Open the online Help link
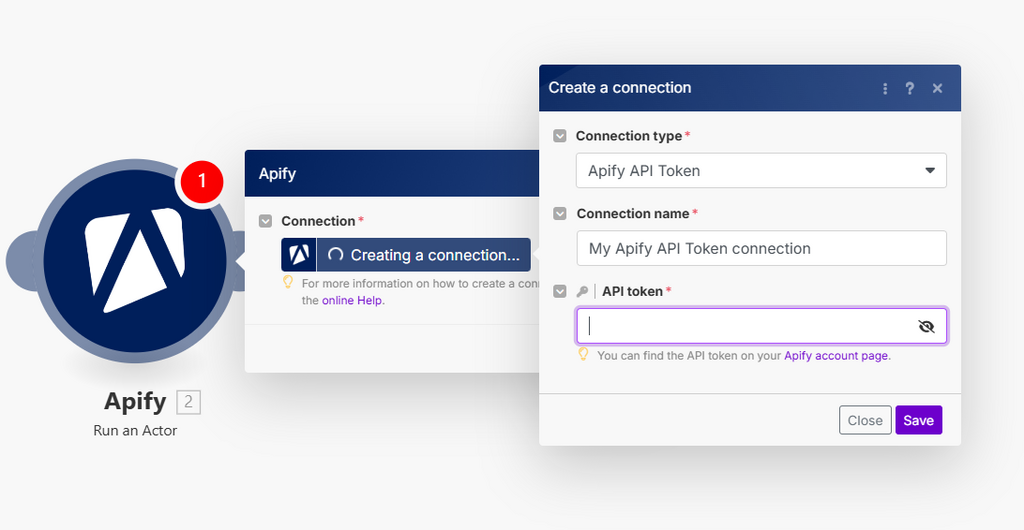The height and width of the screenshot is (530, 1024). [352, 301]
